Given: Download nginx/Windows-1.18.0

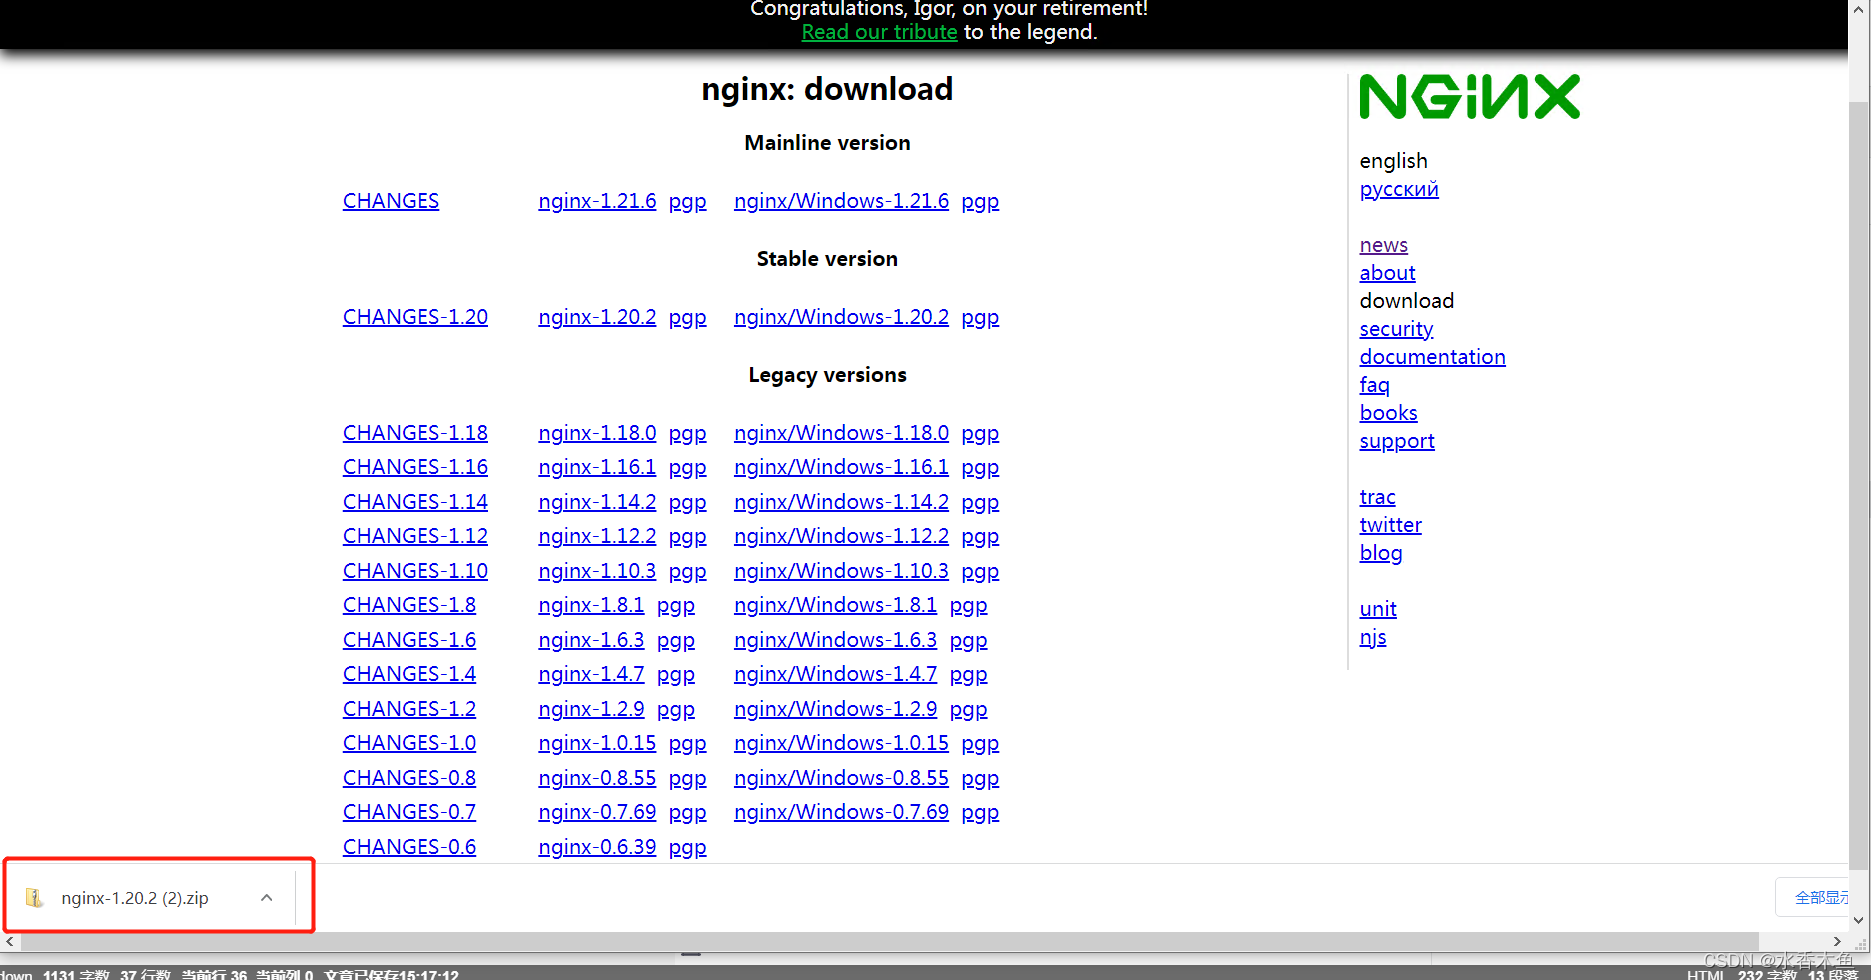Looking at the screenshot, I should coord(841,433).
